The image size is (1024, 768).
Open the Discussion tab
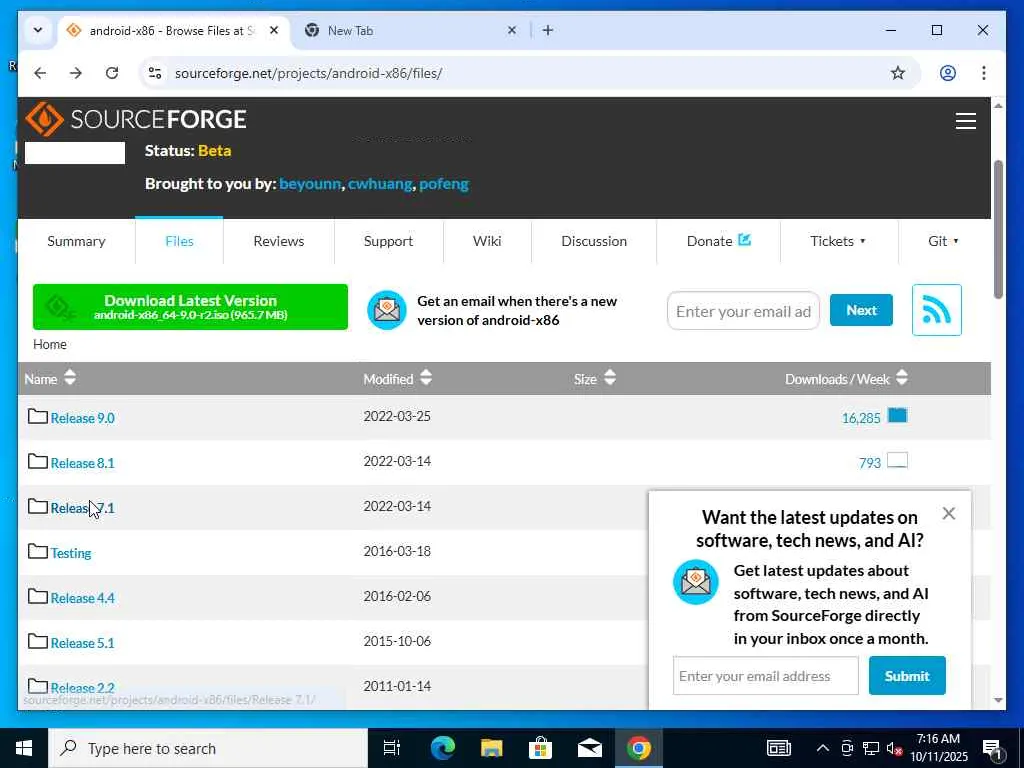(594, 241)
